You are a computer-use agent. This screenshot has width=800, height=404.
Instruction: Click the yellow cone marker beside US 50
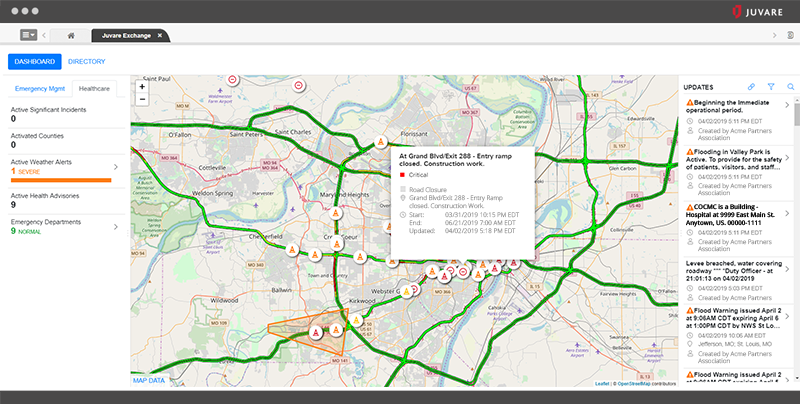(x=357, y=321)
